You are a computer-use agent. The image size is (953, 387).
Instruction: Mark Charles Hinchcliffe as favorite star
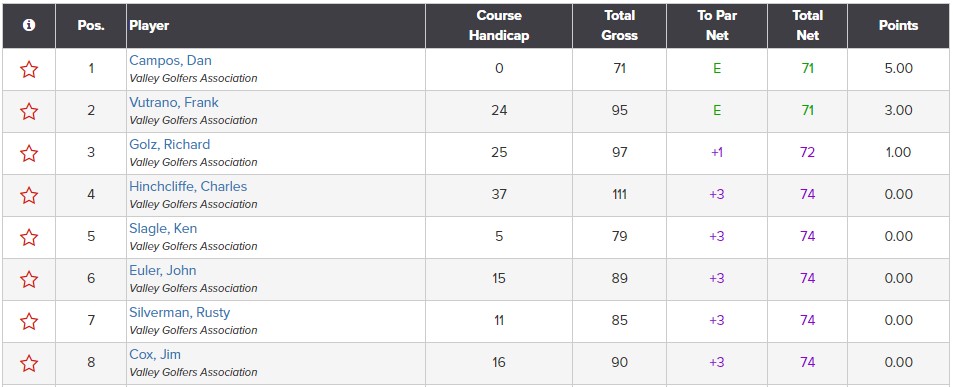[29, 196]
